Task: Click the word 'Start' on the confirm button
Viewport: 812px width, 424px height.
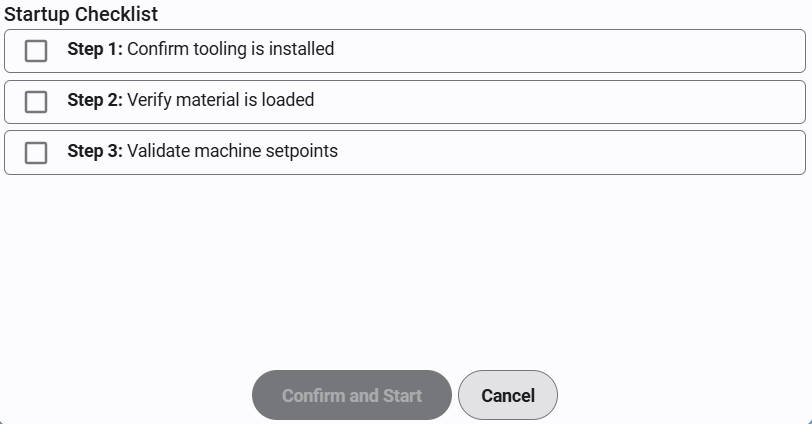Action: [402, 395]
